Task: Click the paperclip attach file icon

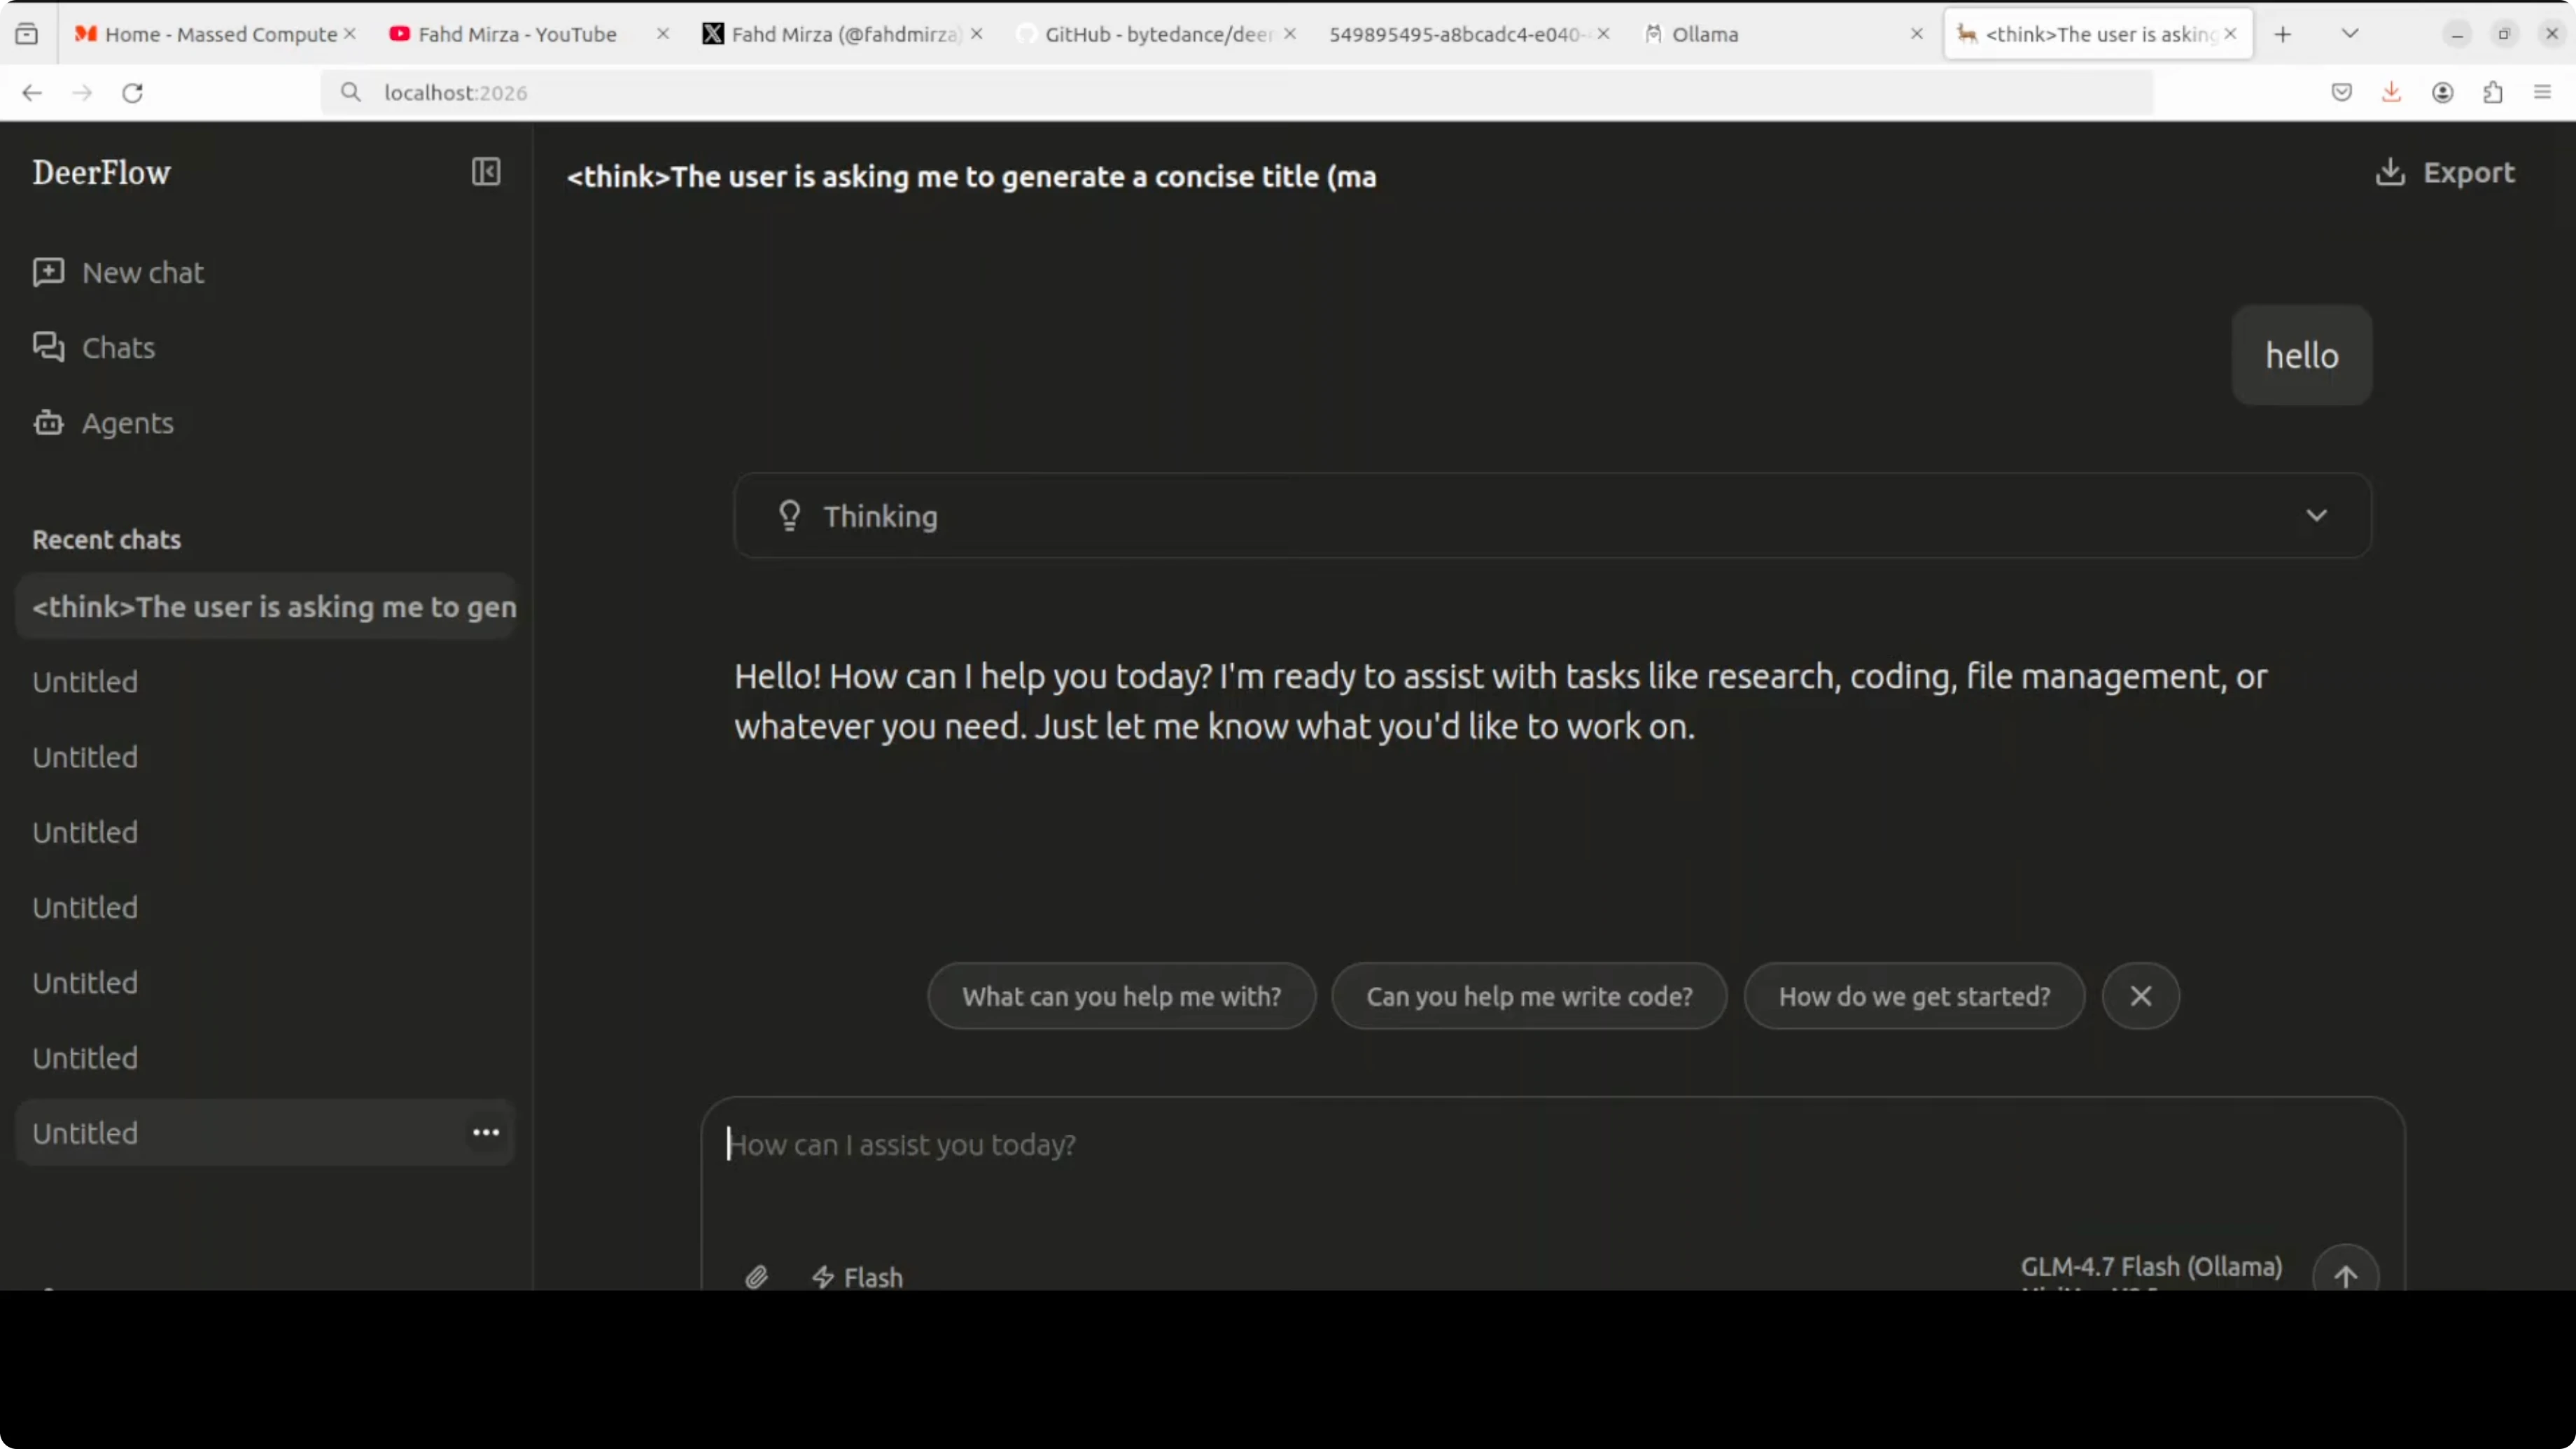Action: [757, 1276]
